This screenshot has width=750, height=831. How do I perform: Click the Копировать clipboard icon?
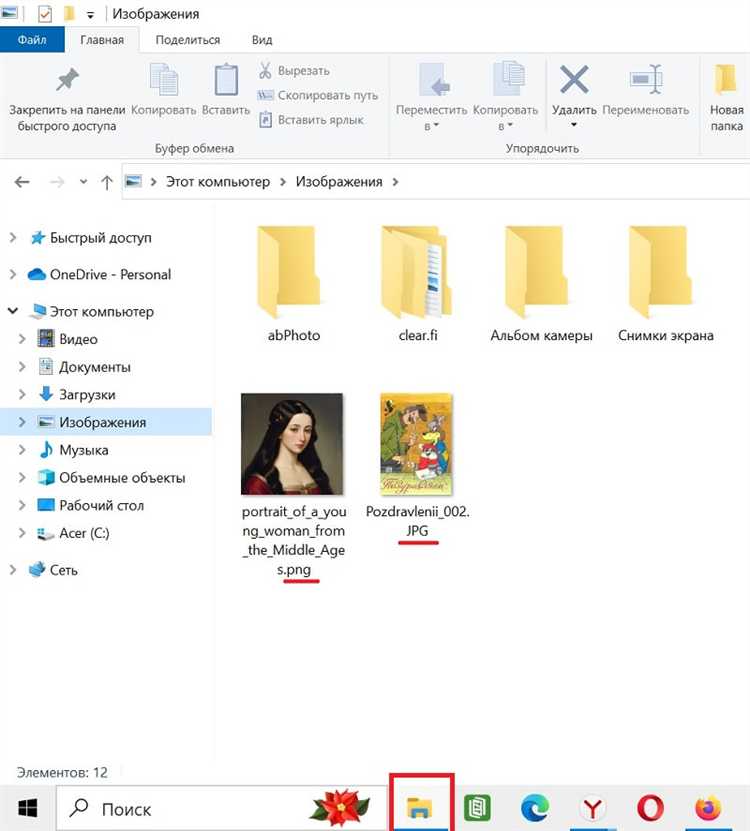pos(164,79)
